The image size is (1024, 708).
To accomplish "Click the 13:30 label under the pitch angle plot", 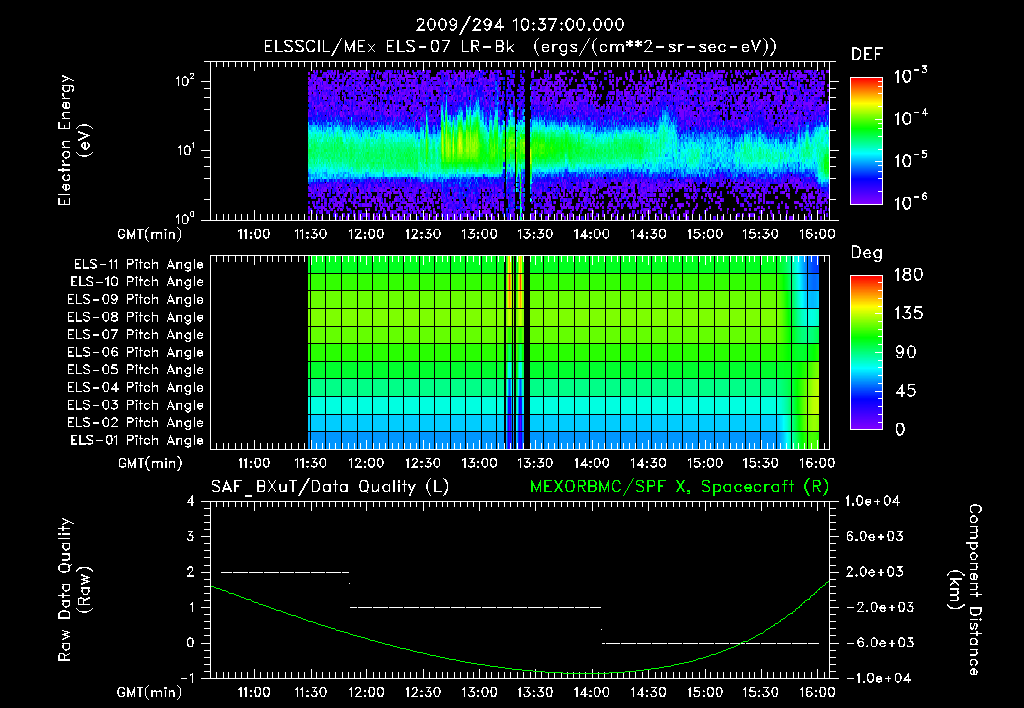I will pos(536,463).
